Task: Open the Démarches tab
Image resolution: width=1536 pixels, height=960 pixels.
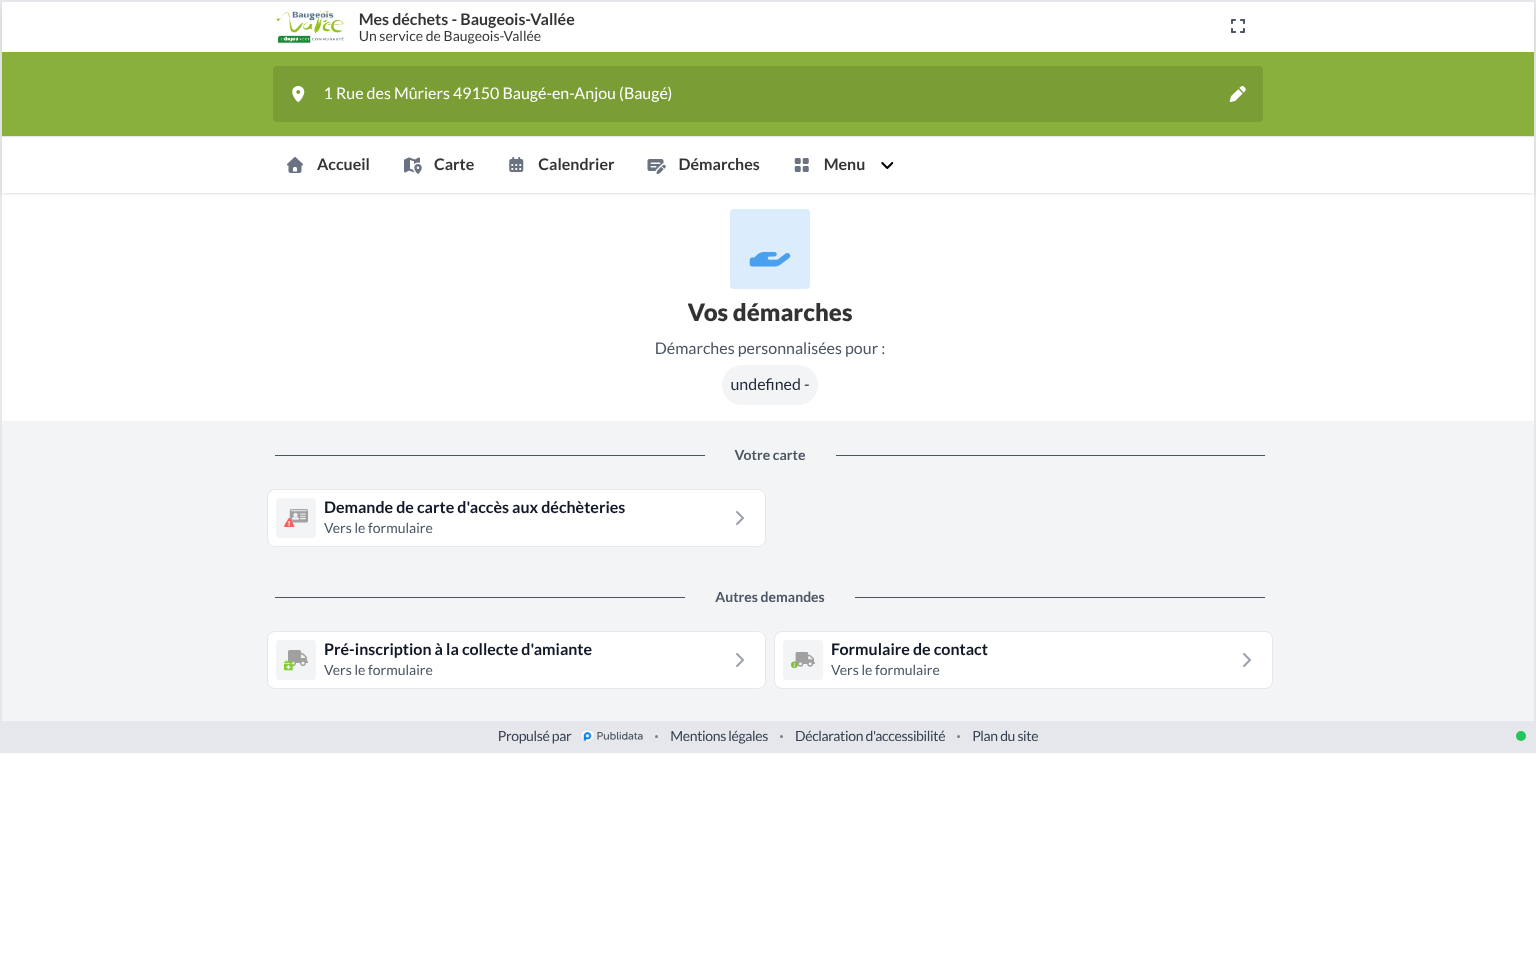Action: [x=704, y=165]
